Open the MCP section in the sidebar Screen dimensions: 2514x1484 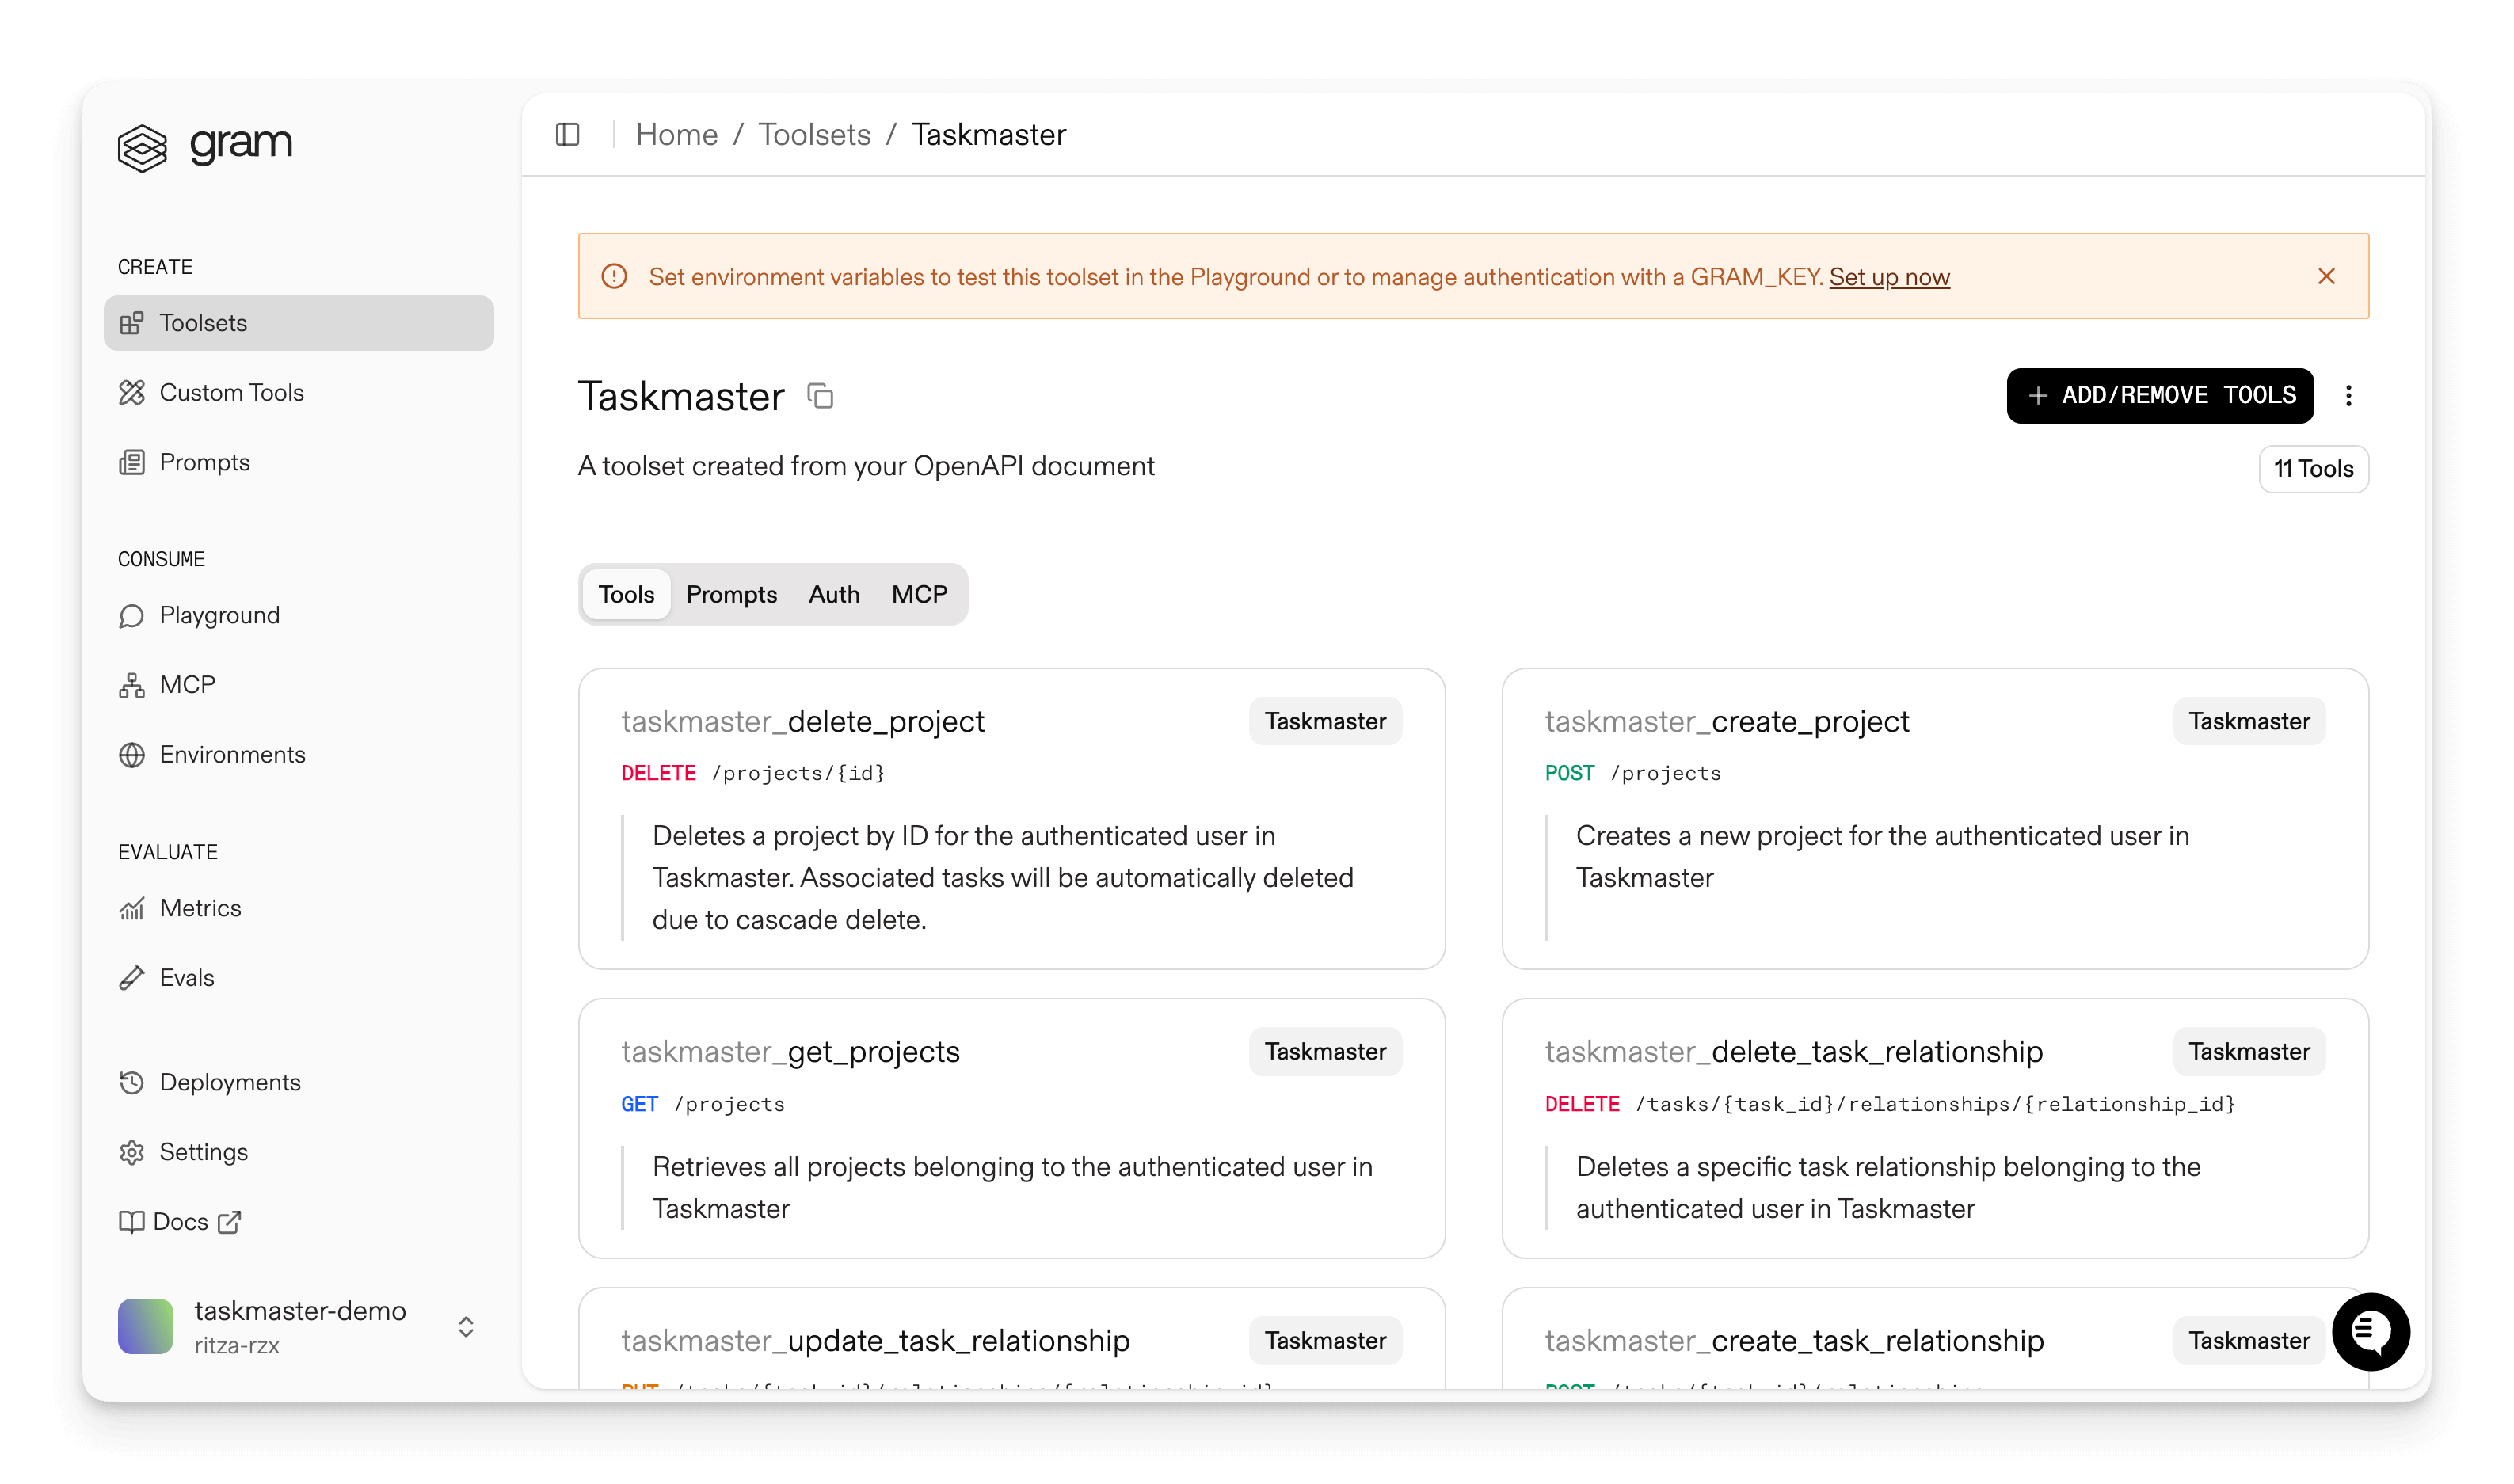pyautogui.click(x=187, y=684)
